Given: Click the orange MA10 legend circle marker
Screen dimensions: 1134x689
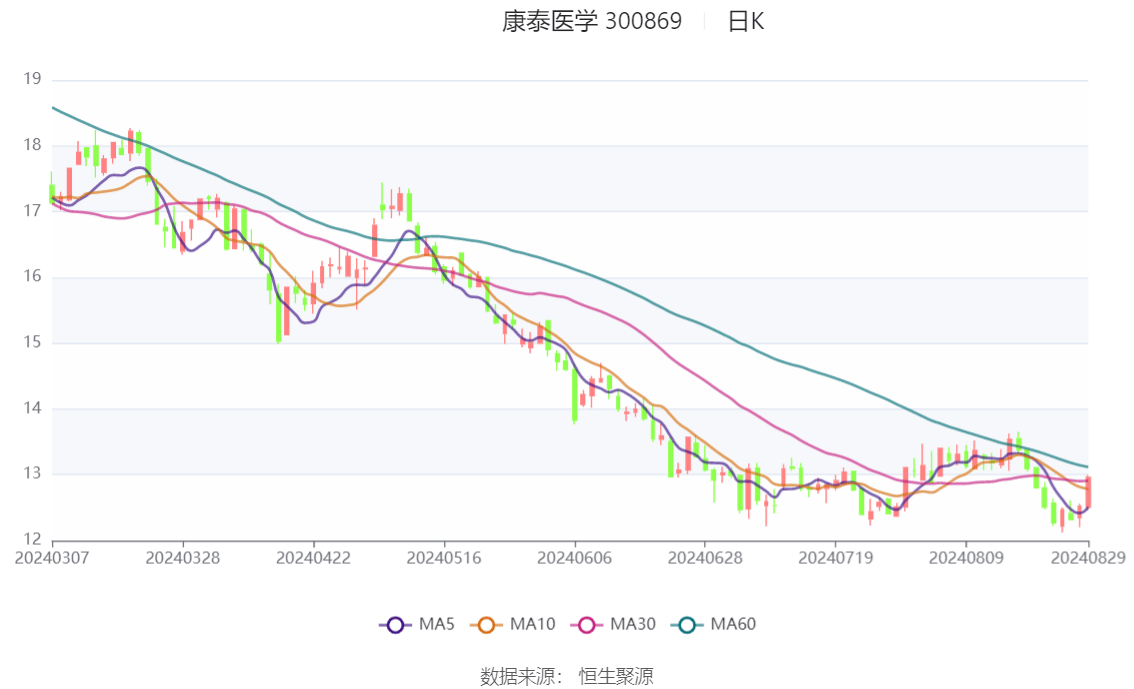Looking at the screenshot, I should (487, 625).
